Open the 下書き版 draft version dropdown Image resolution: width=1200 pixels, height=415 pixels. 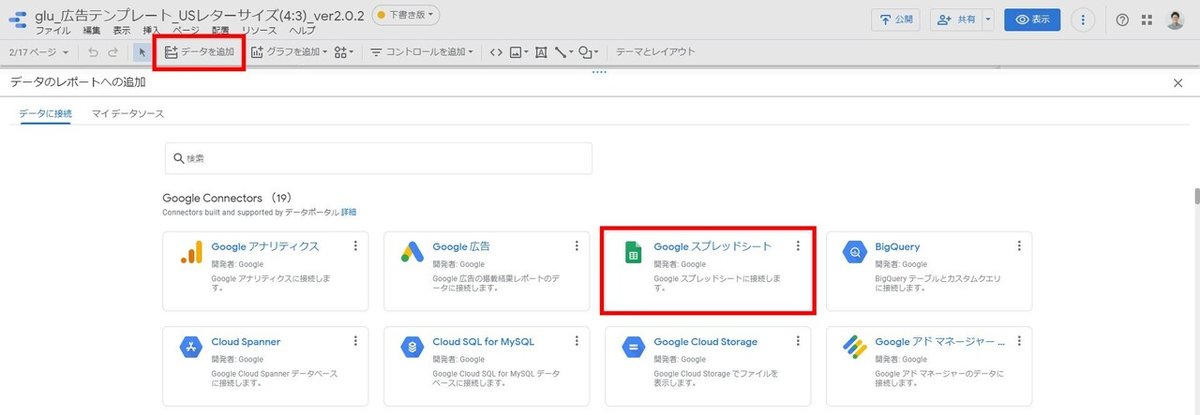(x=407, y=16)
